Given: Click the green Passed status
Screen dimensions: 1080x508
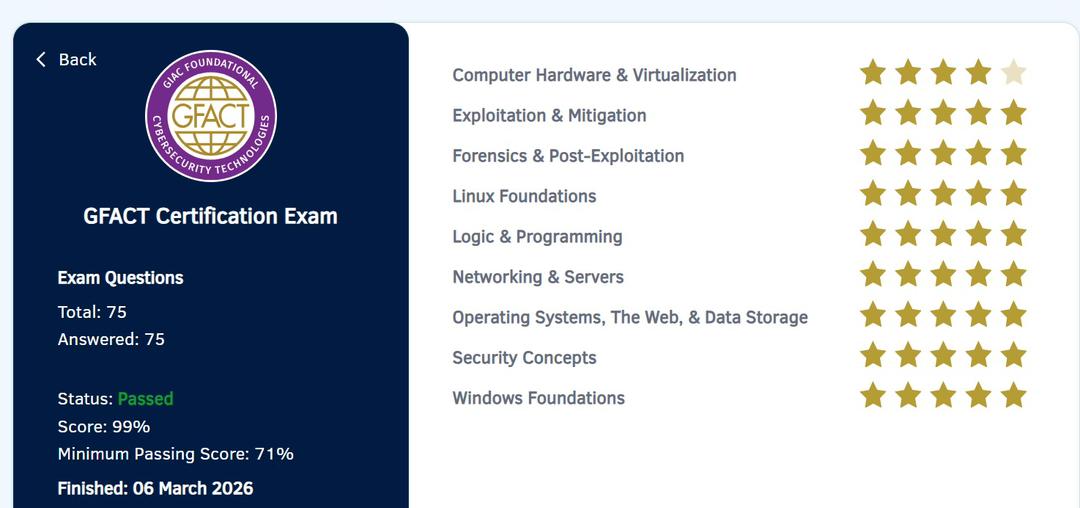Looking at the screenshot, I should [145, 399].
